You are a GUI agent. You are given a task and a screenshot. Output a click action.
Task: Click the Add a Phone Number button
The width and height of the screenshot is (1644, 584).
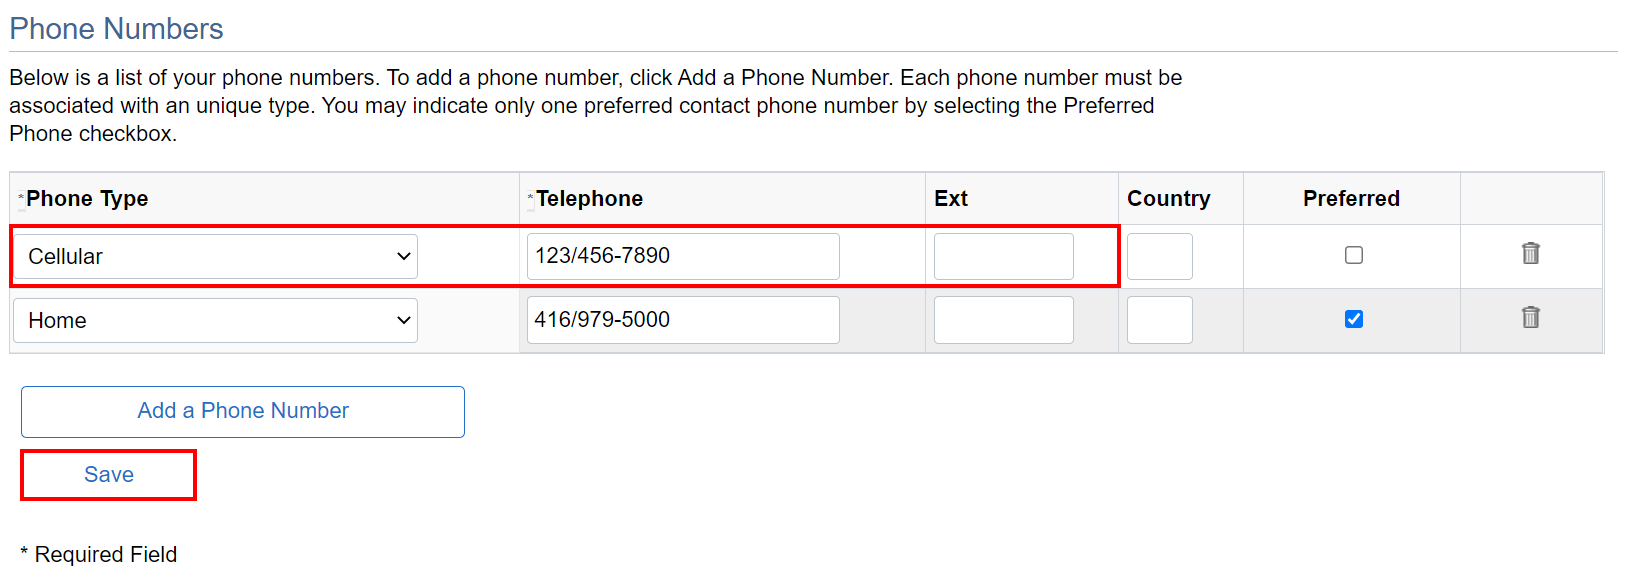click(243, 411)
